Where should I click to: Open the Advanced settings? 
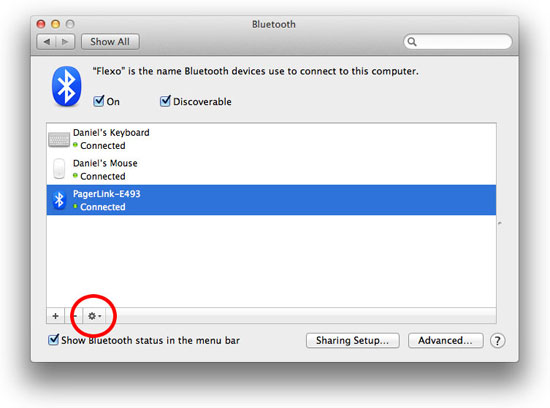[445, 341]
